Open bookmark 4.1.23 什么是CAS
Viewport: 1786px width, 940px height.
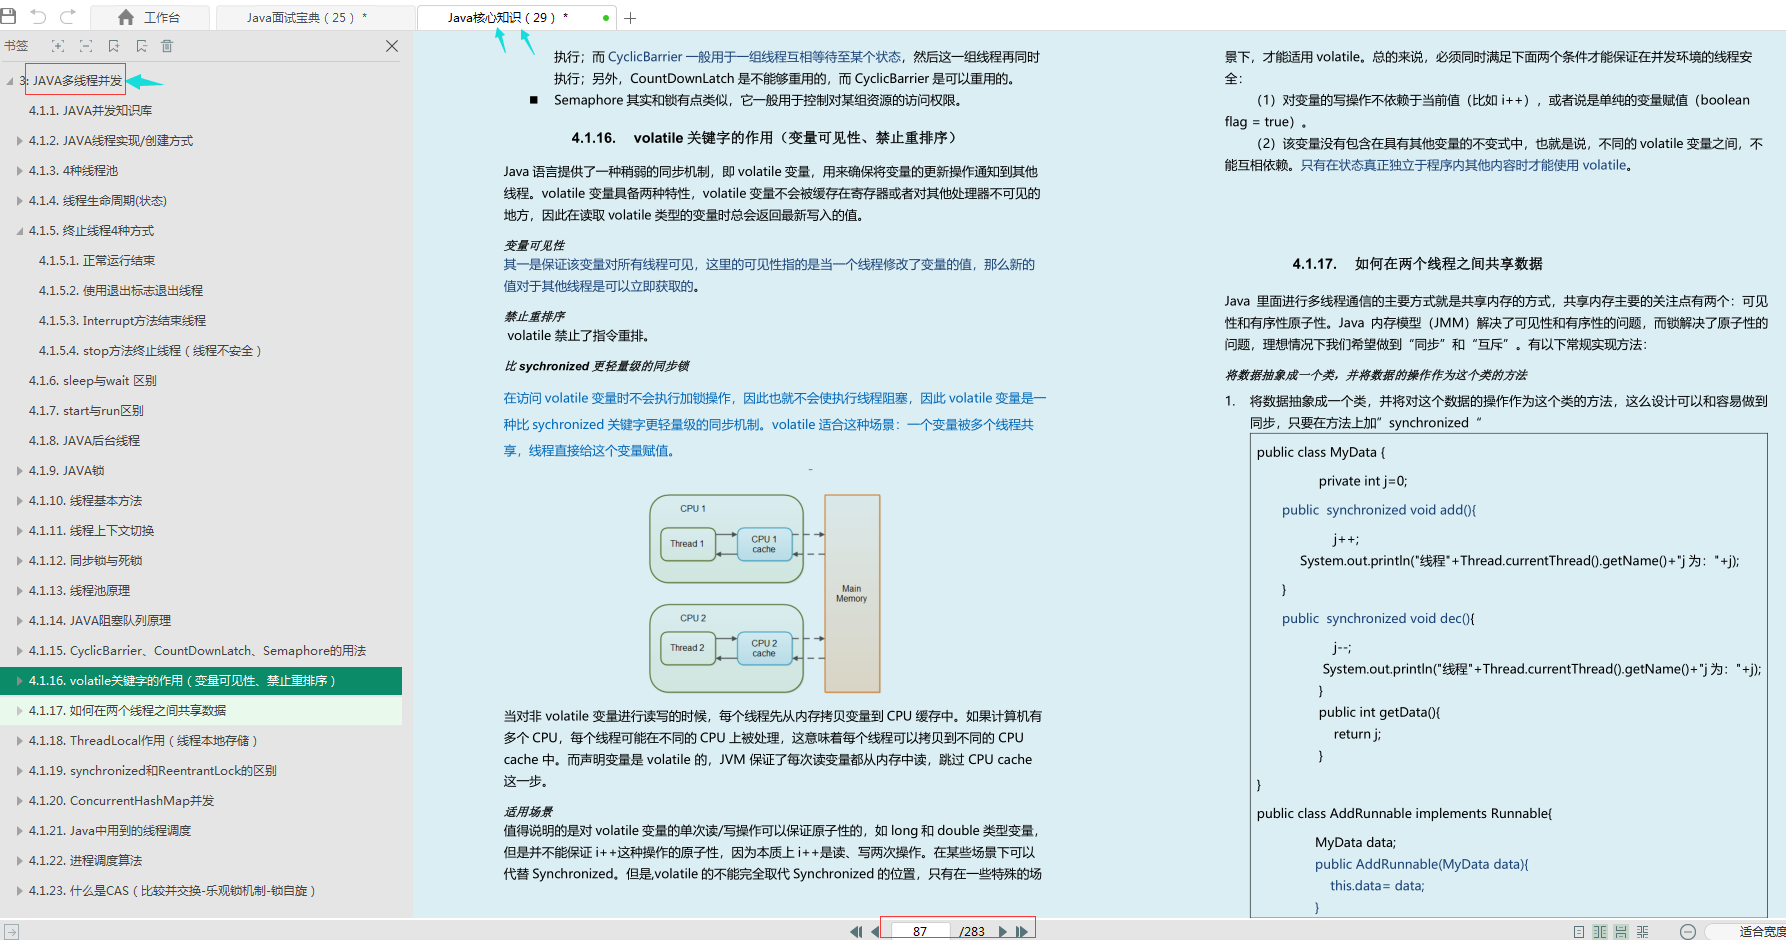point(172,891)
